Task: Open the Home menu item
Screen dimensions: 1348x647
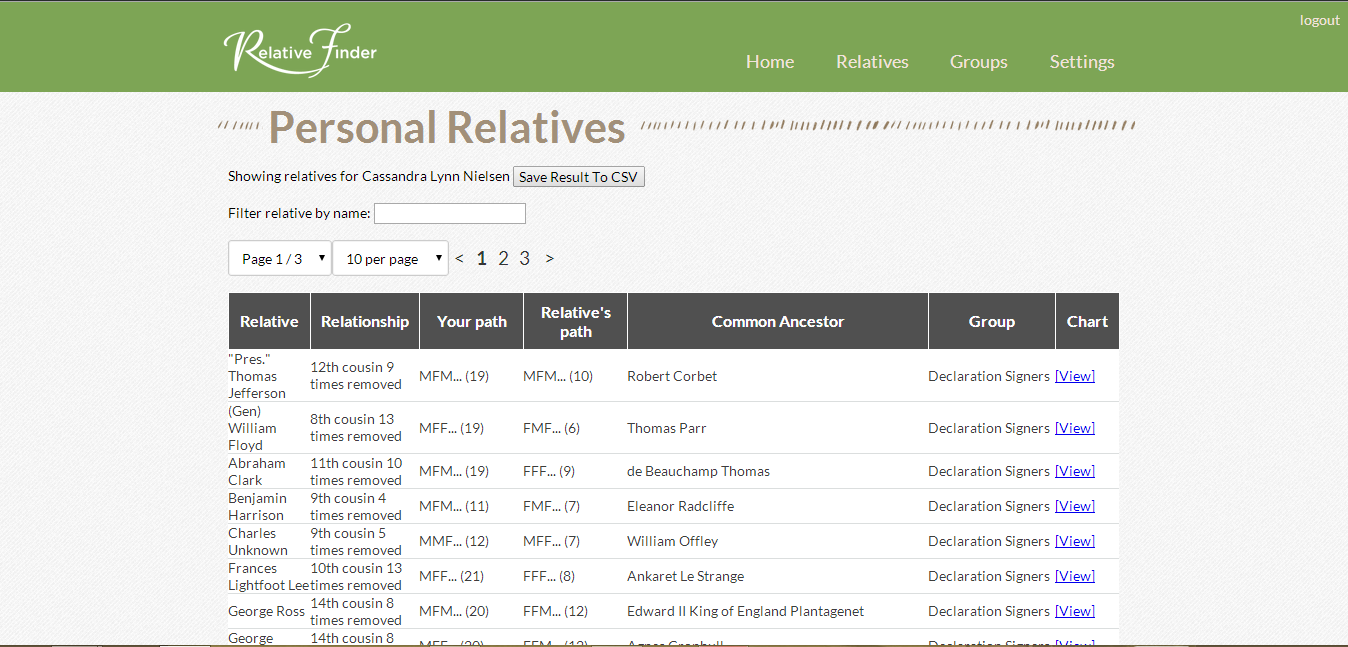Action: 770,62
